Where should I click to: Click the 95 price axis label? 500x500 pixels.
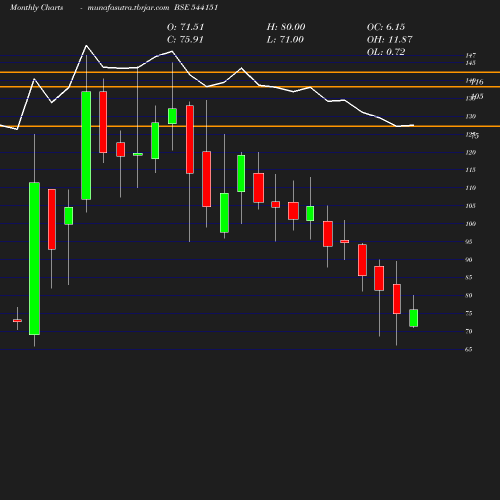(x=469, y=242)
